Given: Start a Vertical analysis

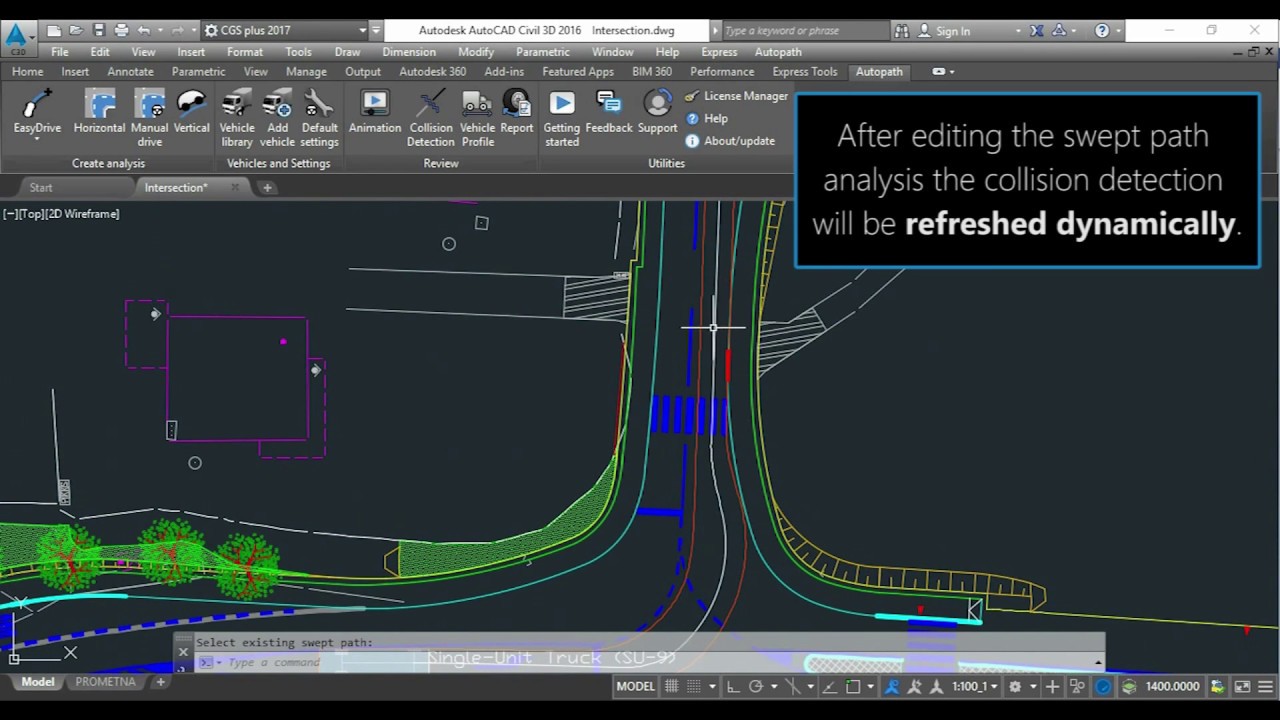Looking at the screenshot, I should 191,112.
